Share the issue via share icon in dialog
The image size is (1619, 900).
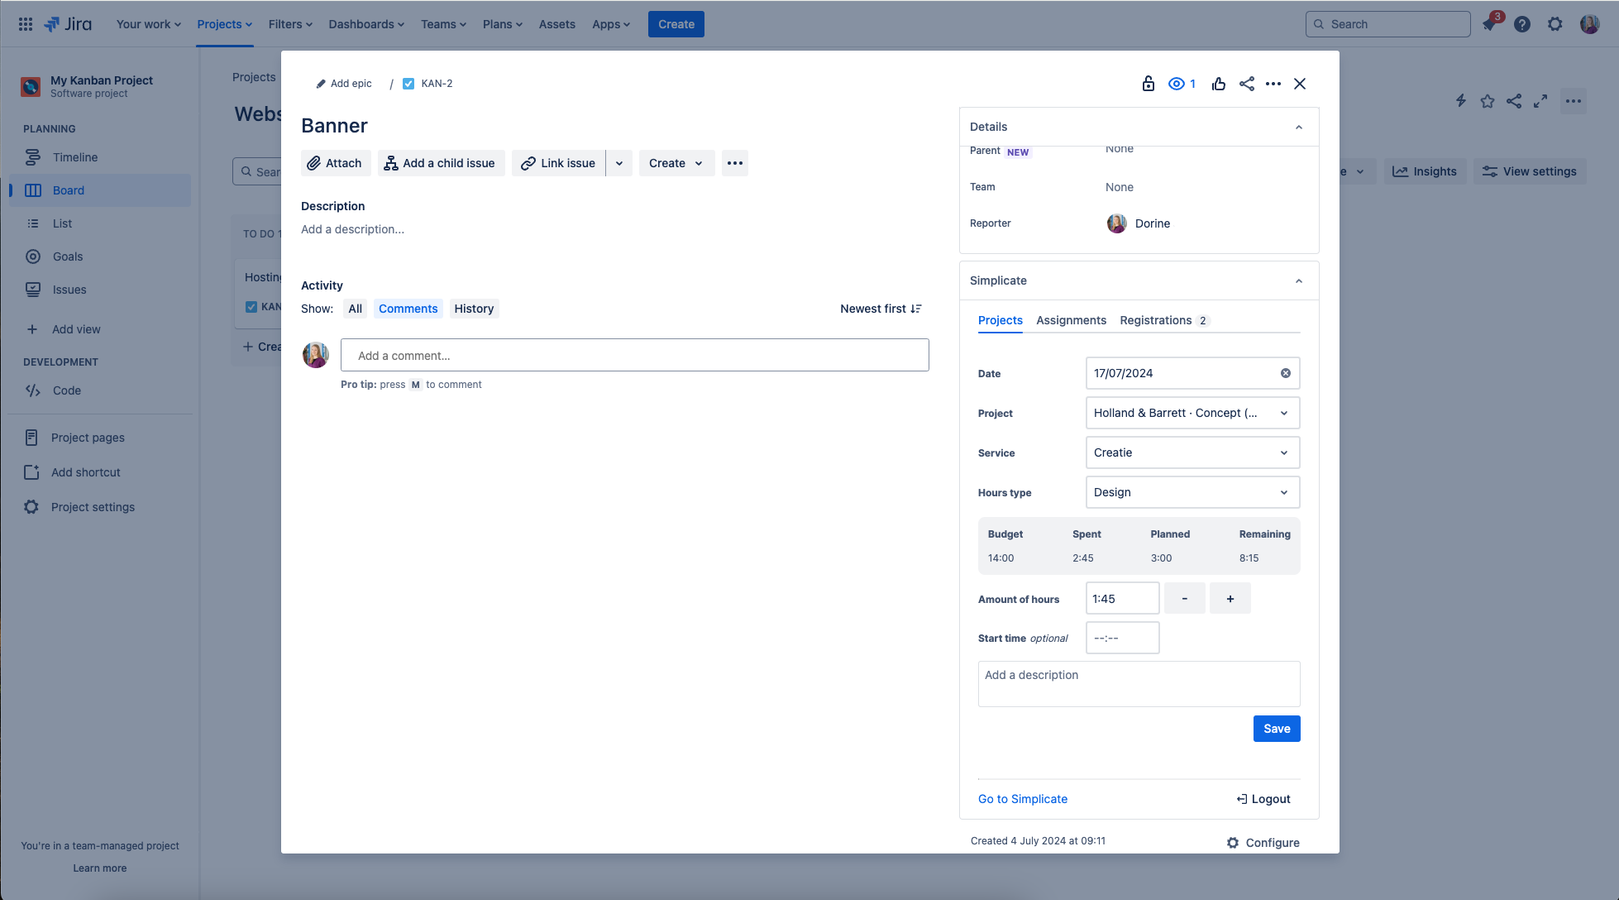[x=1247, y=84]
